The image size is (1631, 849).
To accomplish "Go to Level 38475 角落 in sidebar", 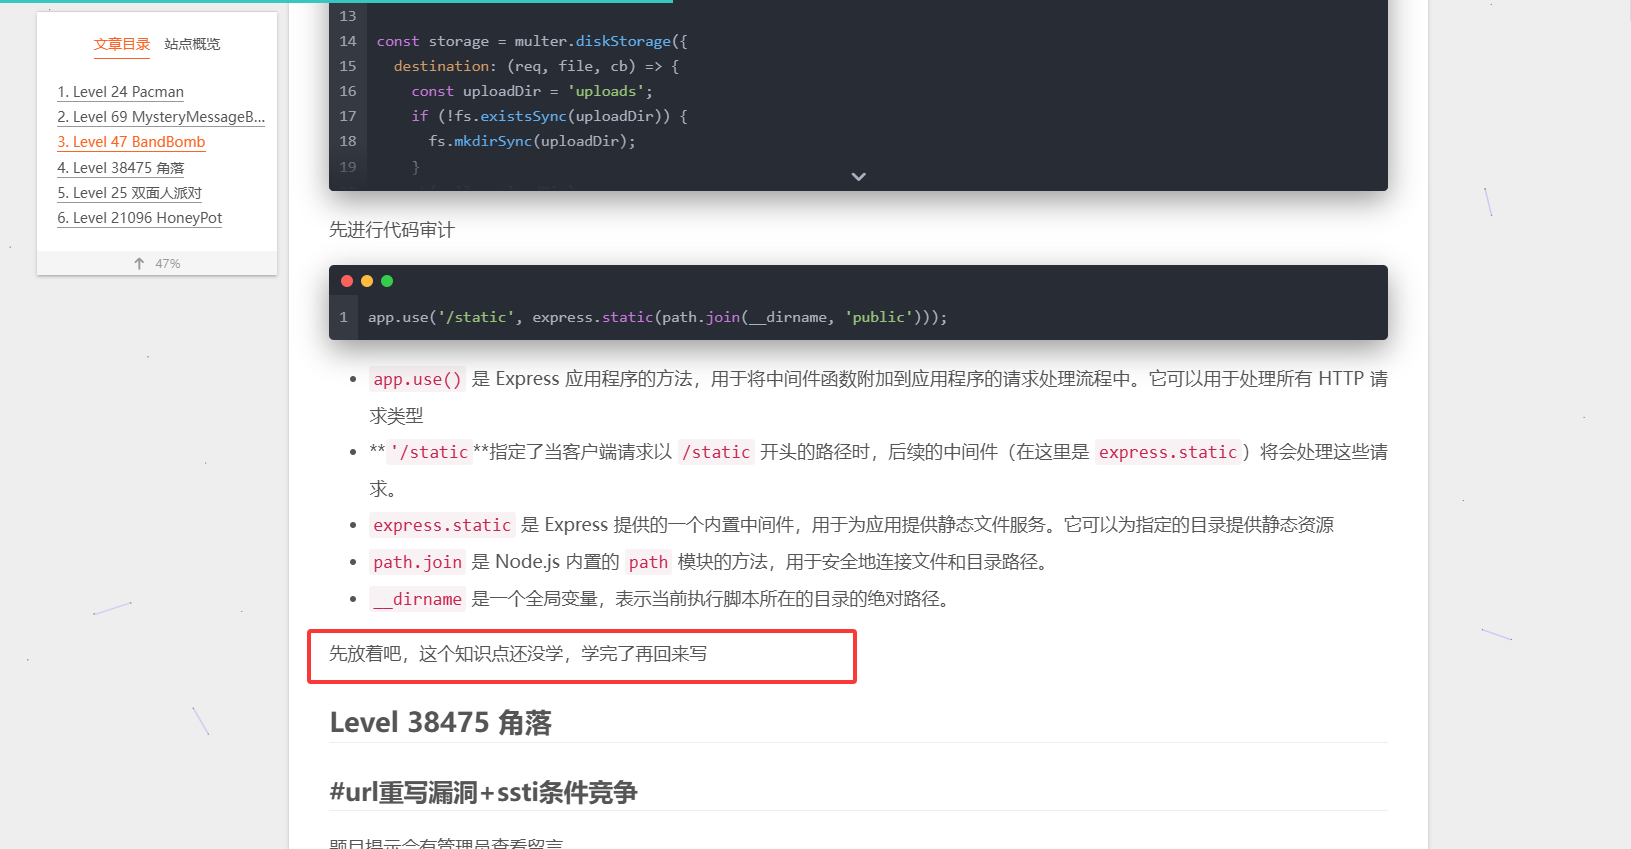I will pyautogui.click(x=120, y=168).
